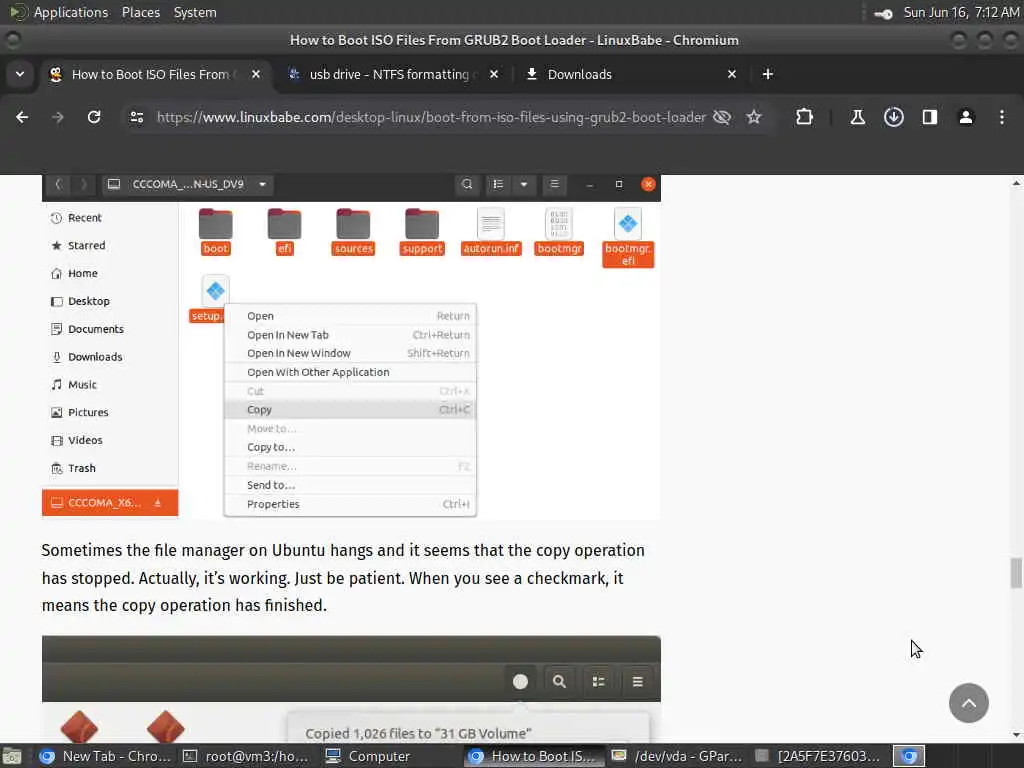Switch to New Tab Chromium taskbar window
This screenshot has width=1024, height=768.
105,756
